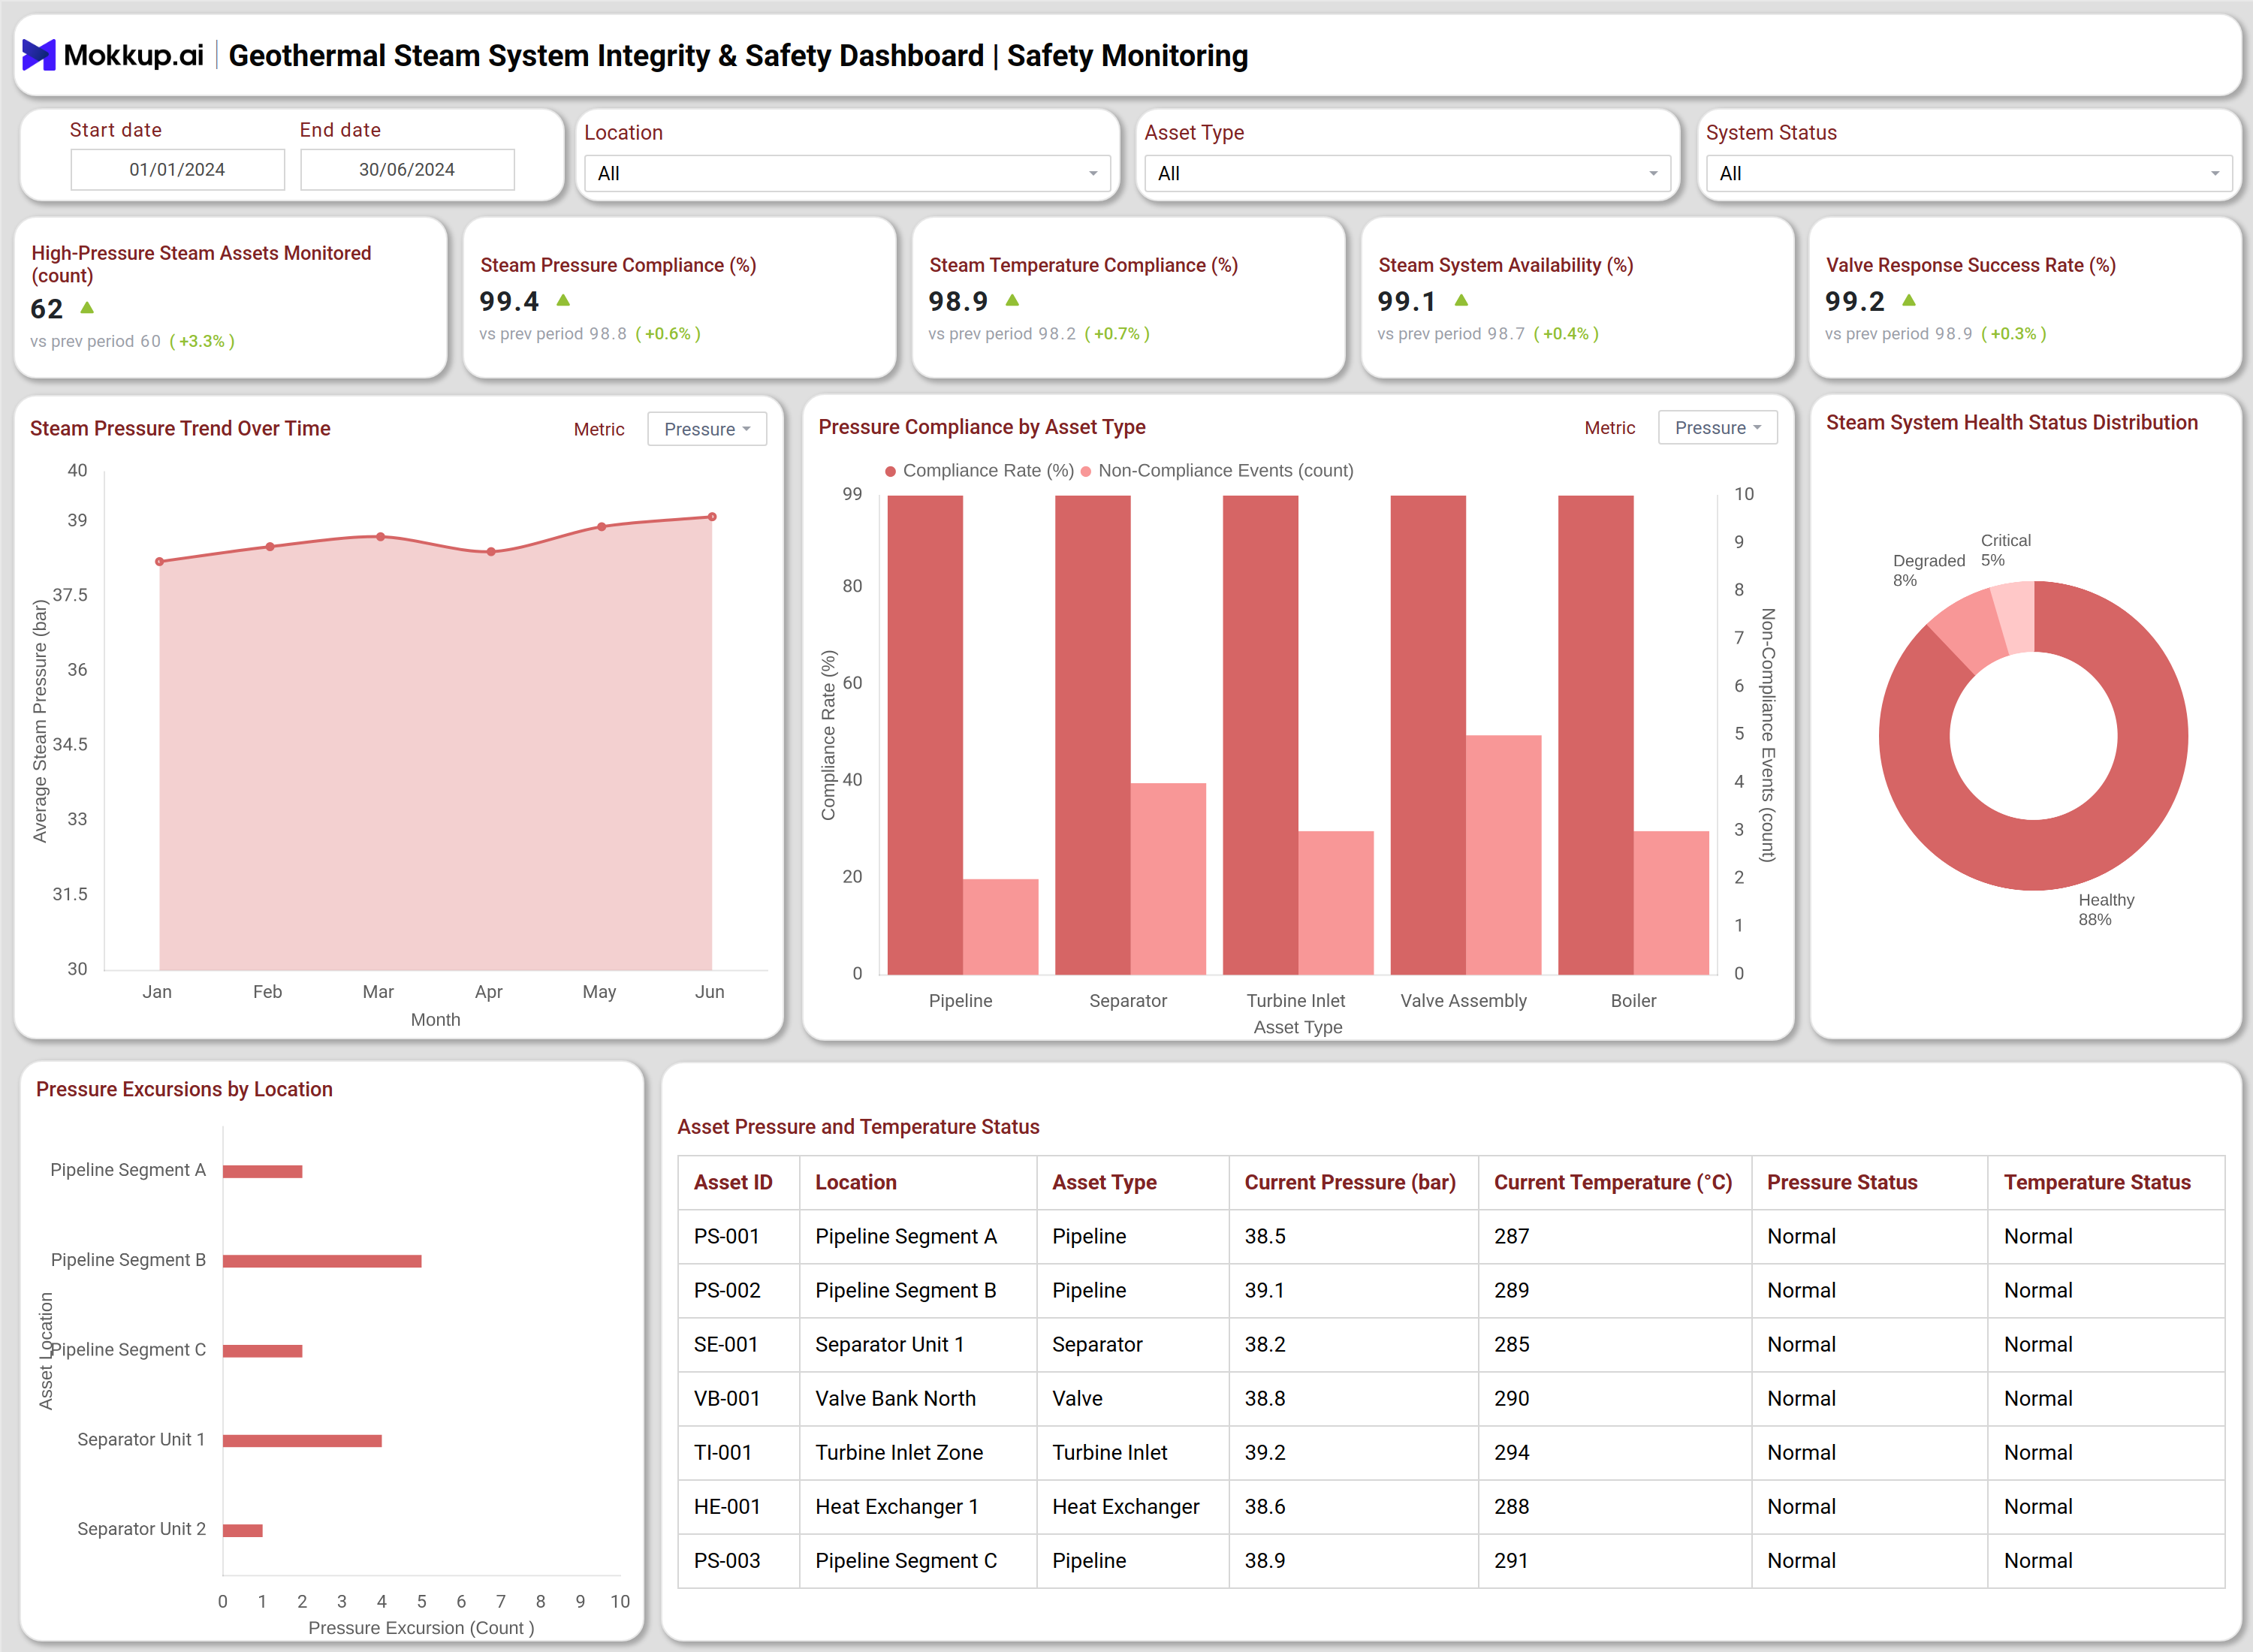Screen dimensions: 2253x1652
Task: Click the Separator compliance rate bar
Action: [1093, 735]
